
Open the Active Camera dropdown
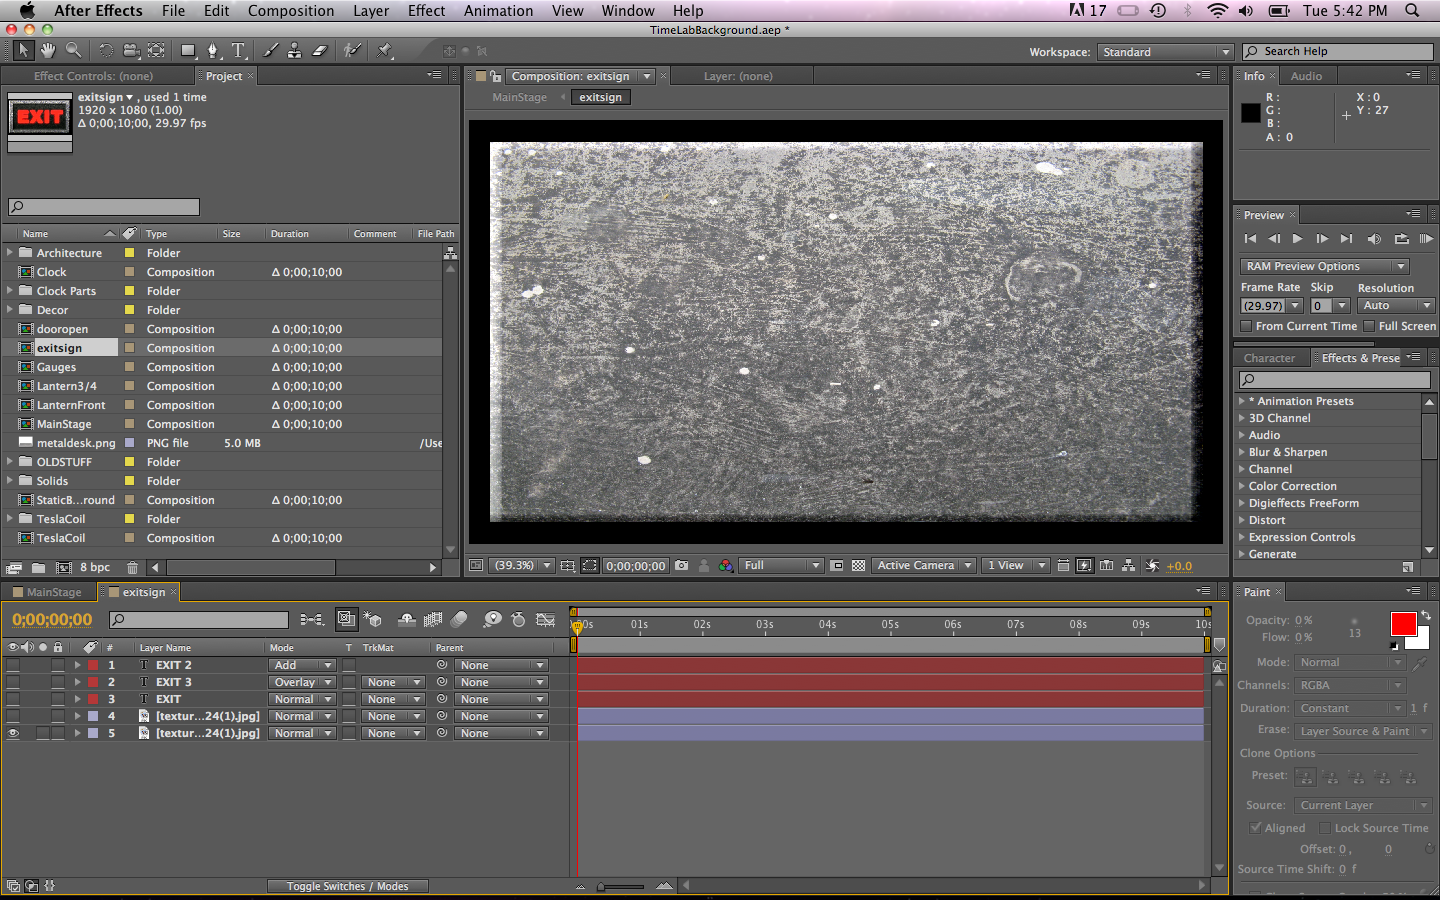924,565
